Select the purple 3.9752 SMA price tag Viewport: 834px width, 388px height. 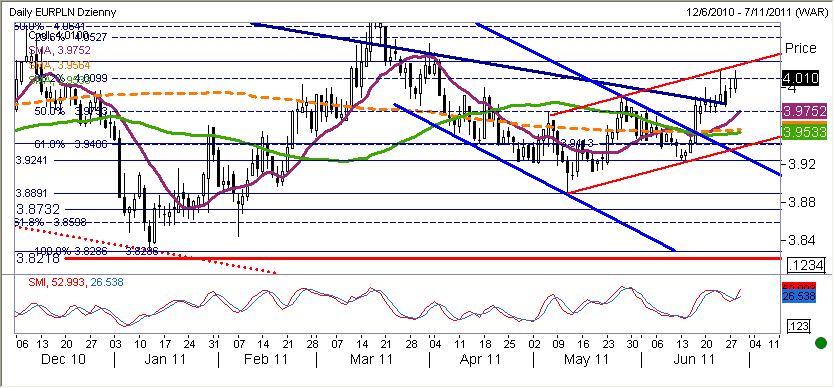pyautogui.click(x=803, y=112)
